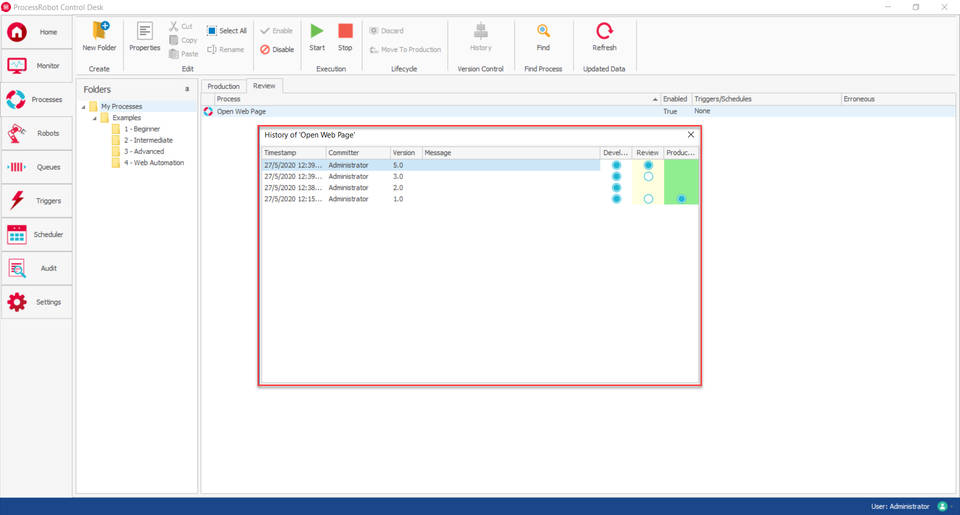Select the 2 - Intermediate folder

(148, 140)
